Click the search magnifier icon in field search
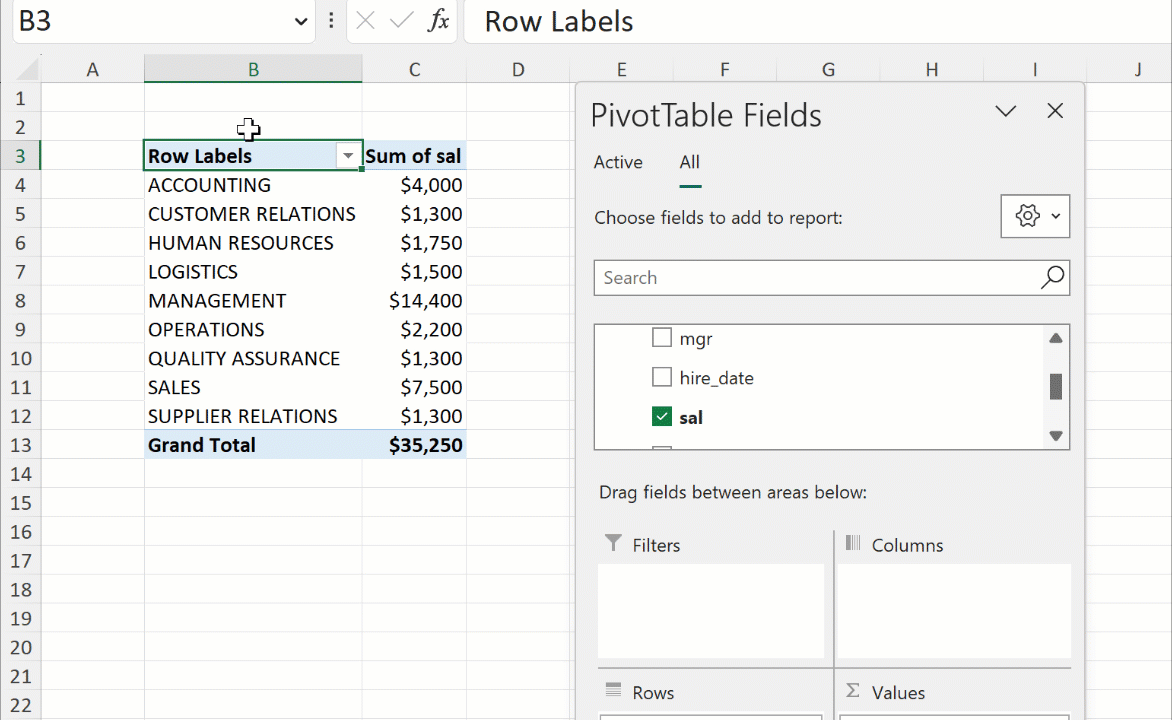The image size is (1172, 720). (1052, 278)
